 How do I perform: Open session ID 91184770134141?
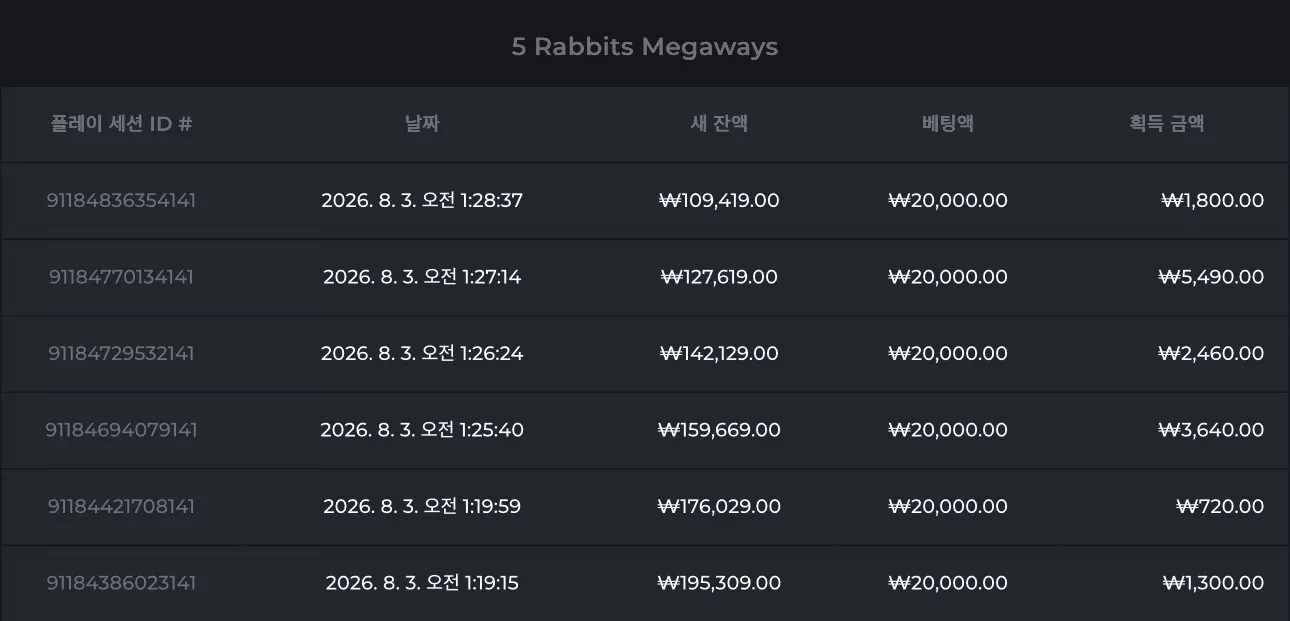click(x=121, y=277)
